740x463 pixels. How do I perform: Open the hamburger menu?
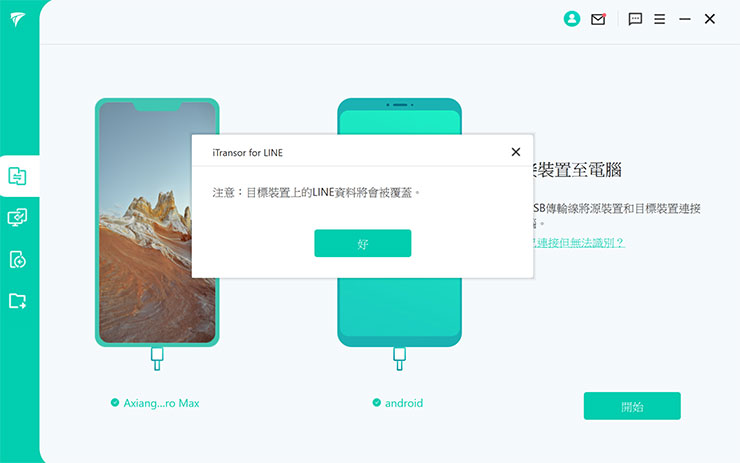(x=660, y=19)
